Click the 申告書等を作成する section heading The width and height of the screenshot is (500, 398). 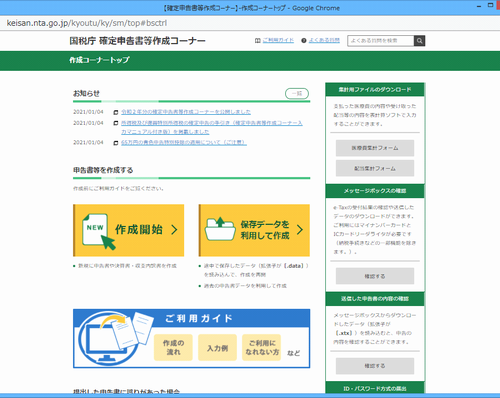(x=103, y=170)
